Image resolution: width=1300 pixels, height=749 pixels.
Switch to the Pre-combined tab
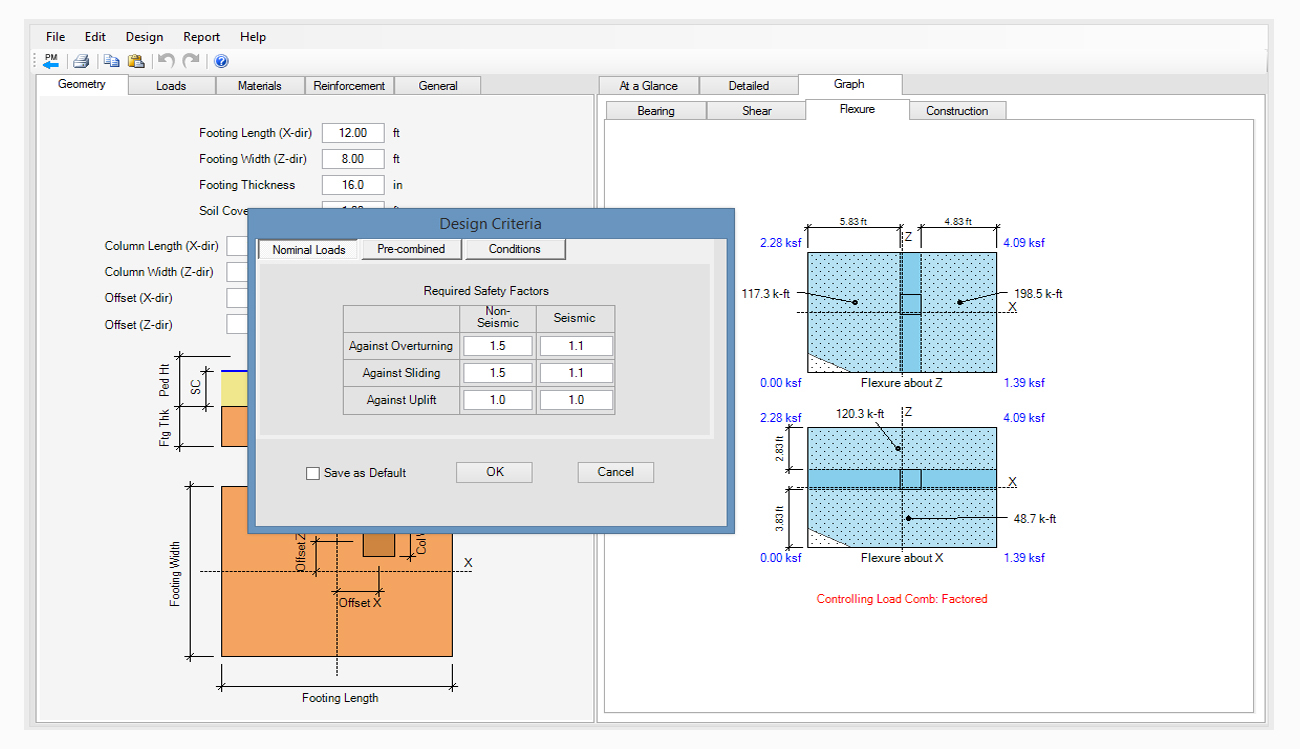click(411, 249)
